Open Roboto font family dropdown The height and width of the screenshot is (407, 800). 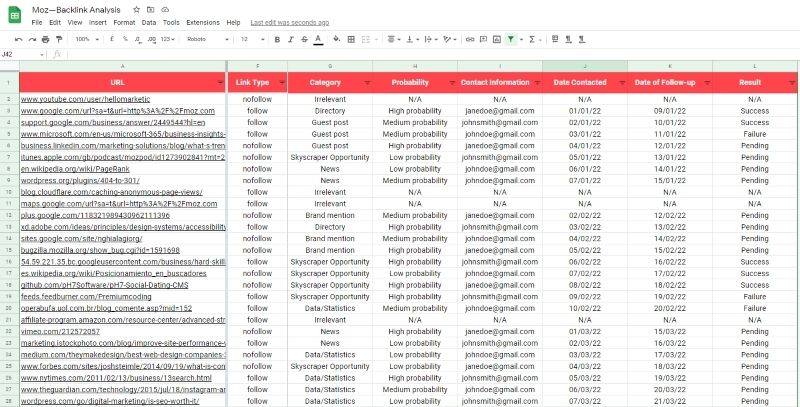(x=208, y=39)
